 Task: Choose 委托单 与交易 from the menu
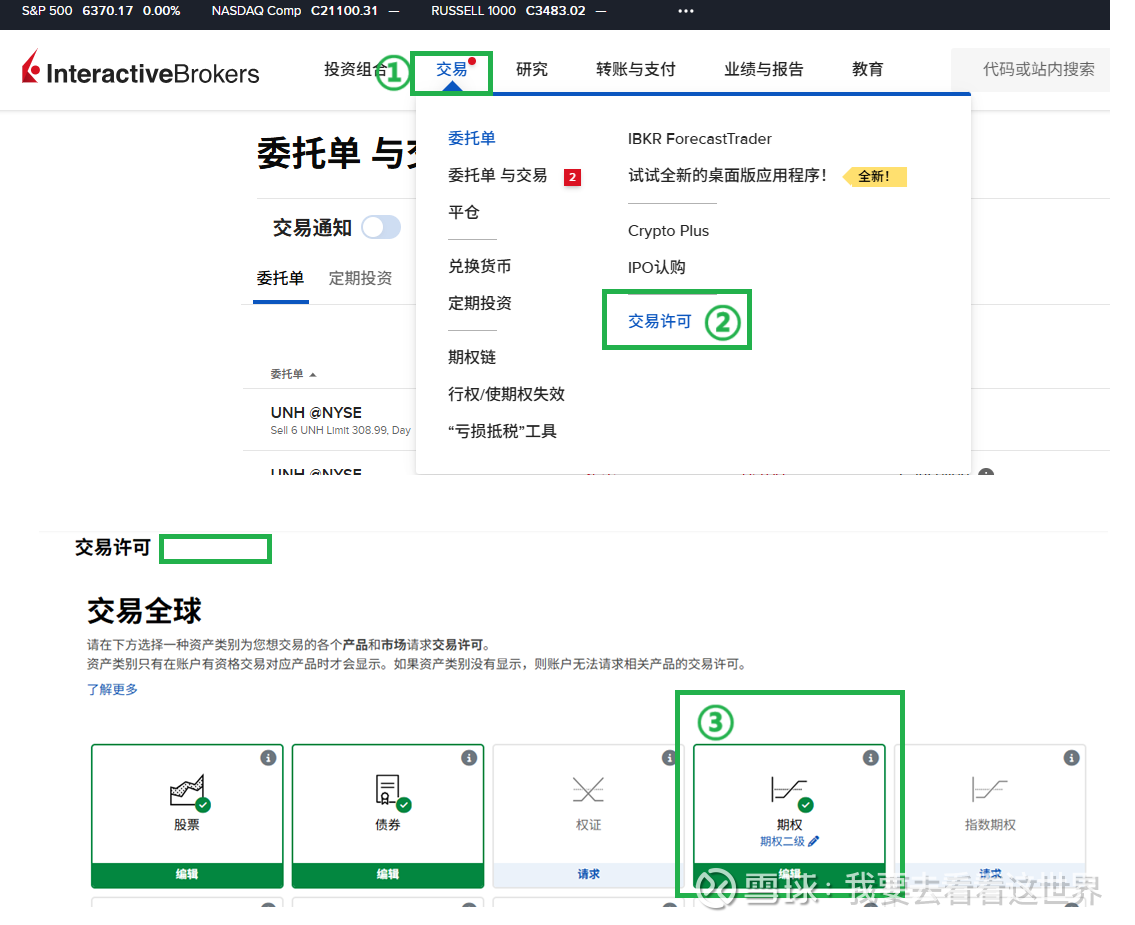pyautogui.click(x=497, y=176)
